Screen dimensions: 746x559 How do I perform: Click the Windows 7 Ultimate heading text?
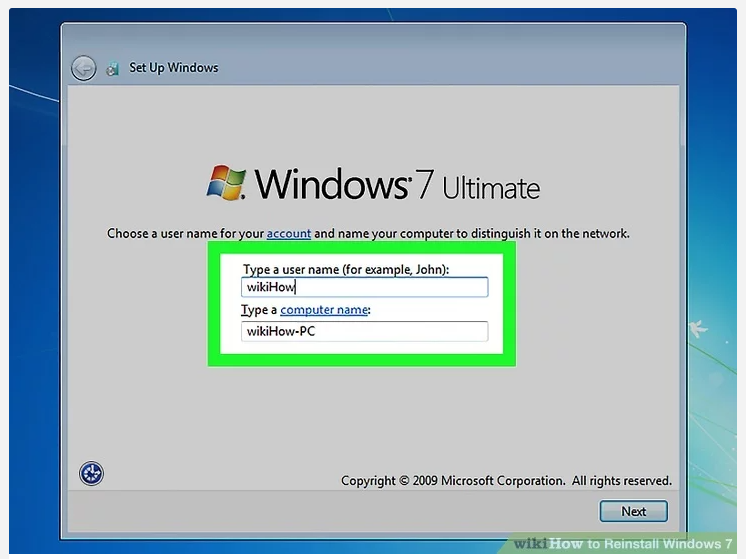pyautogui.click(x=397, y=184)
